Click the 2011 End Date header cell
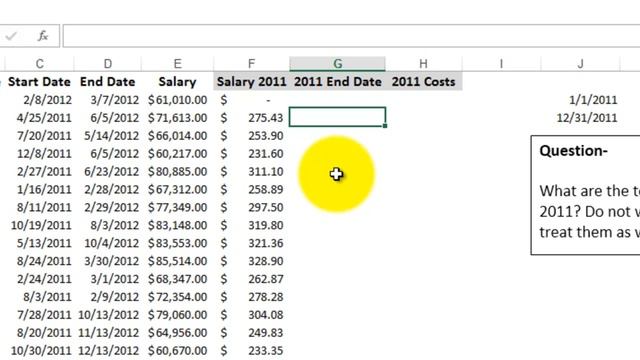The height and width of the screenshot is (360, 640). point(338,82)
